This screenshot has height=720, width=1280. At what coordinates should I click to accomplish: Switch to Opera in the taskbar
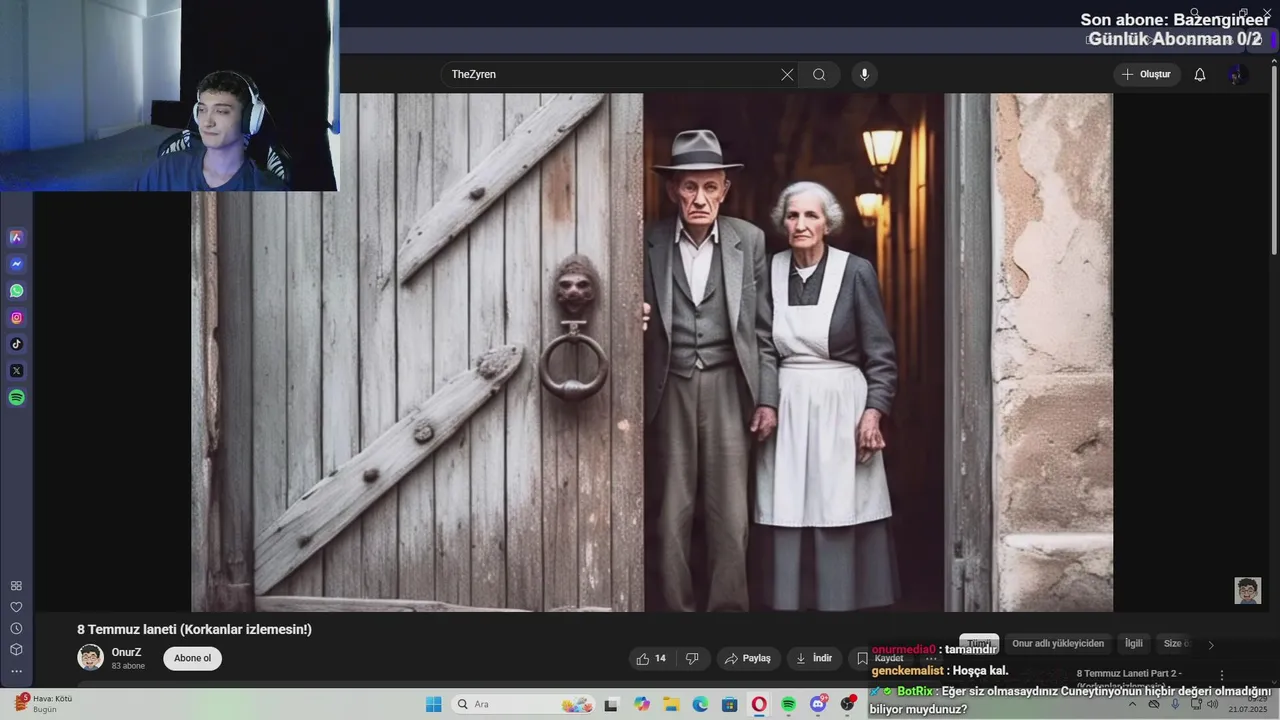759,704
